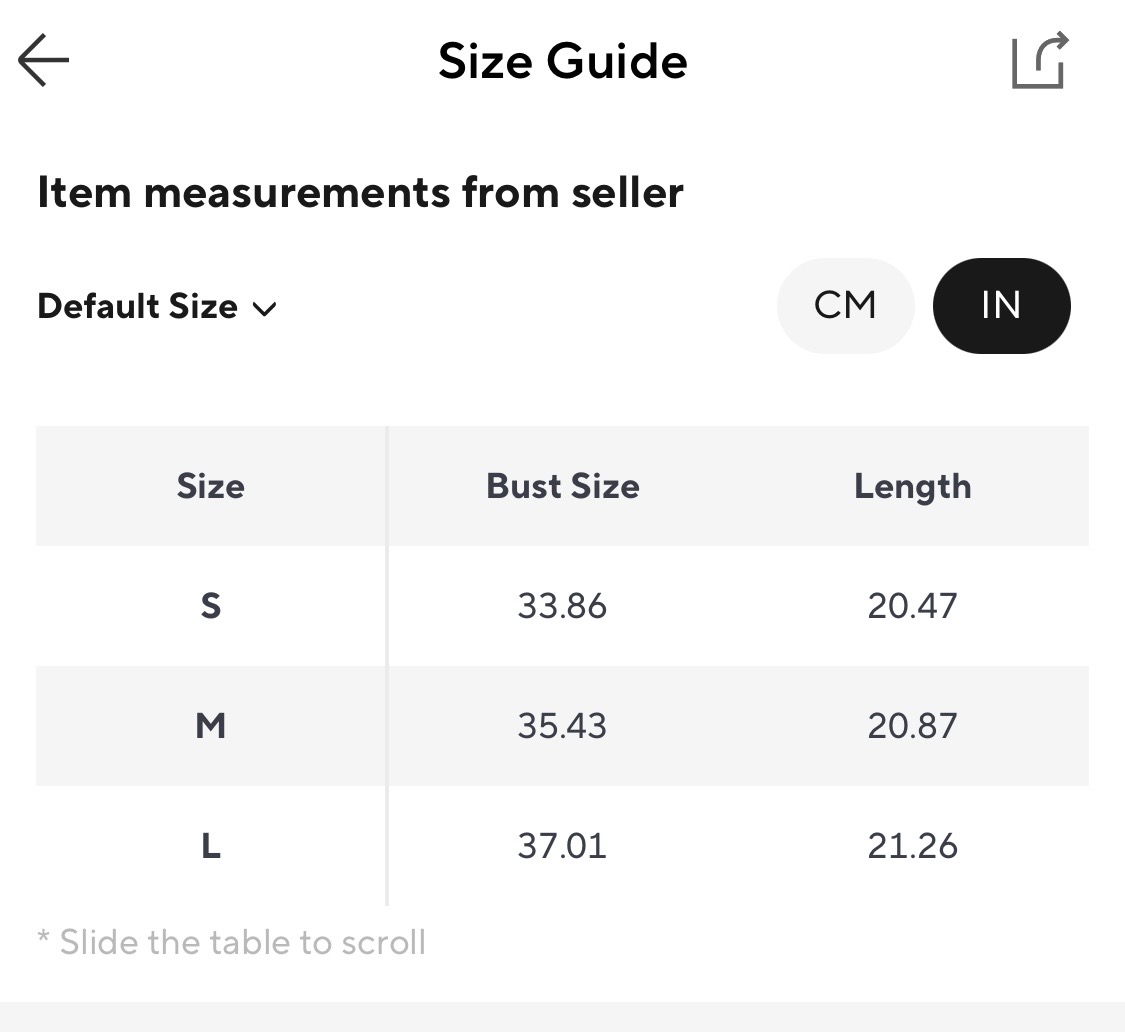Click the Bust Size column header
Image resolution: width=1125 pixels, height=1034 pixels.
click(x=562, y=486)
